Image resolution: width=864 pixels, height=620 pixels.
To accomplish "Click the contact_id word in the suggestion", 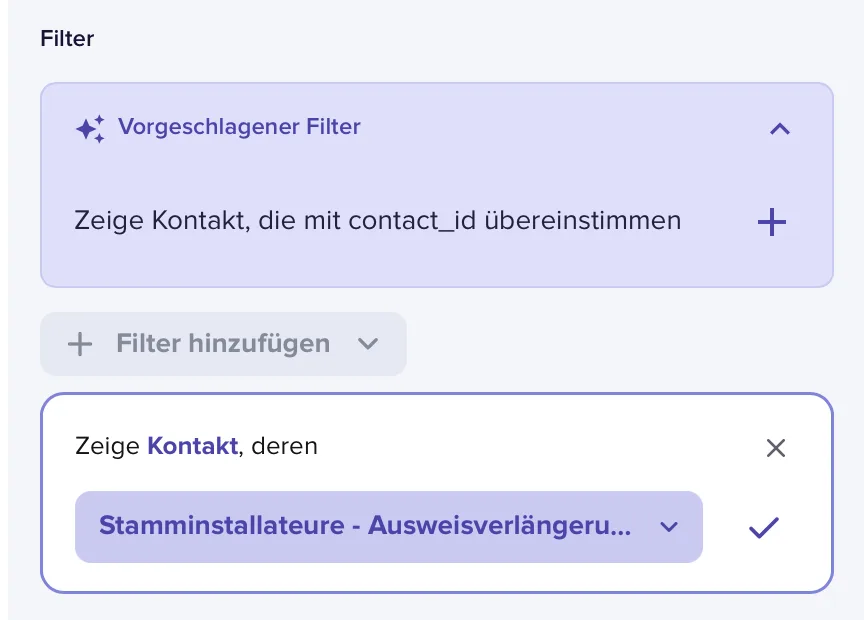I will pos(412,221).
